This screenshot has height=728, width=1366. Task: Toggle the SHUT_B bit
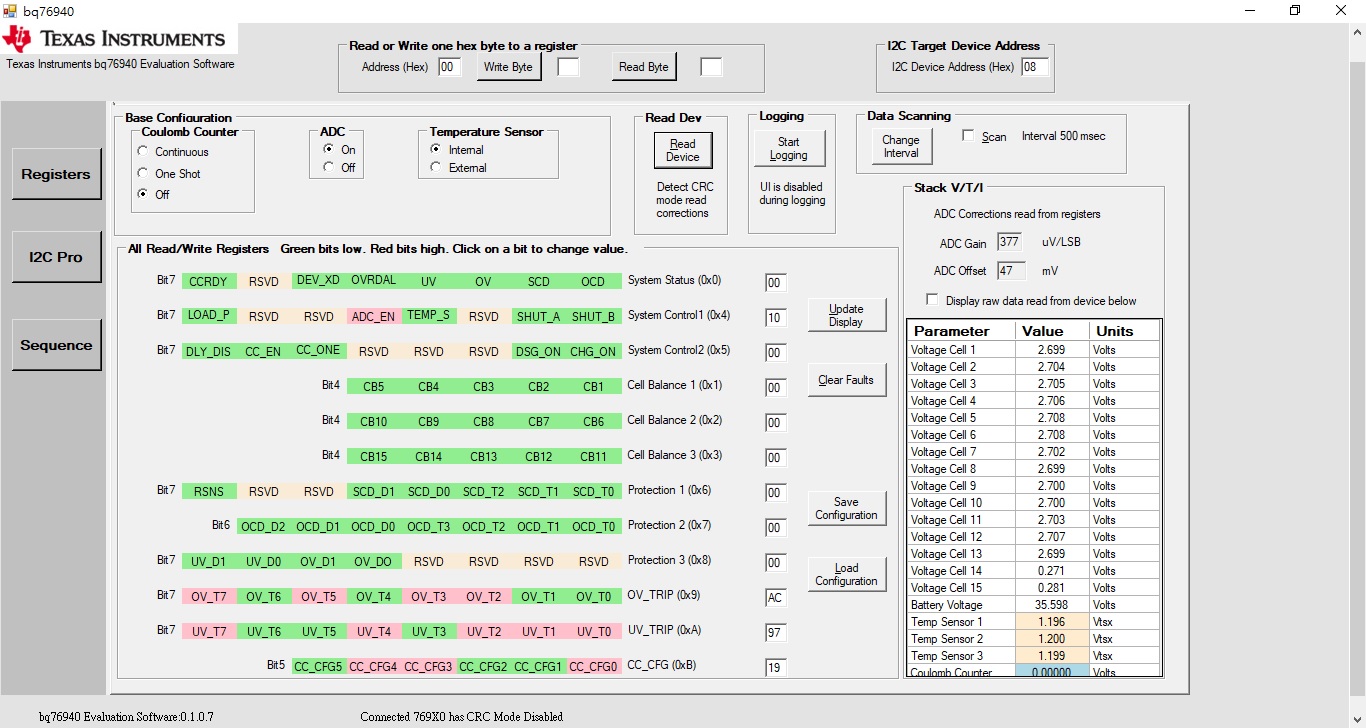click(594, 316)
